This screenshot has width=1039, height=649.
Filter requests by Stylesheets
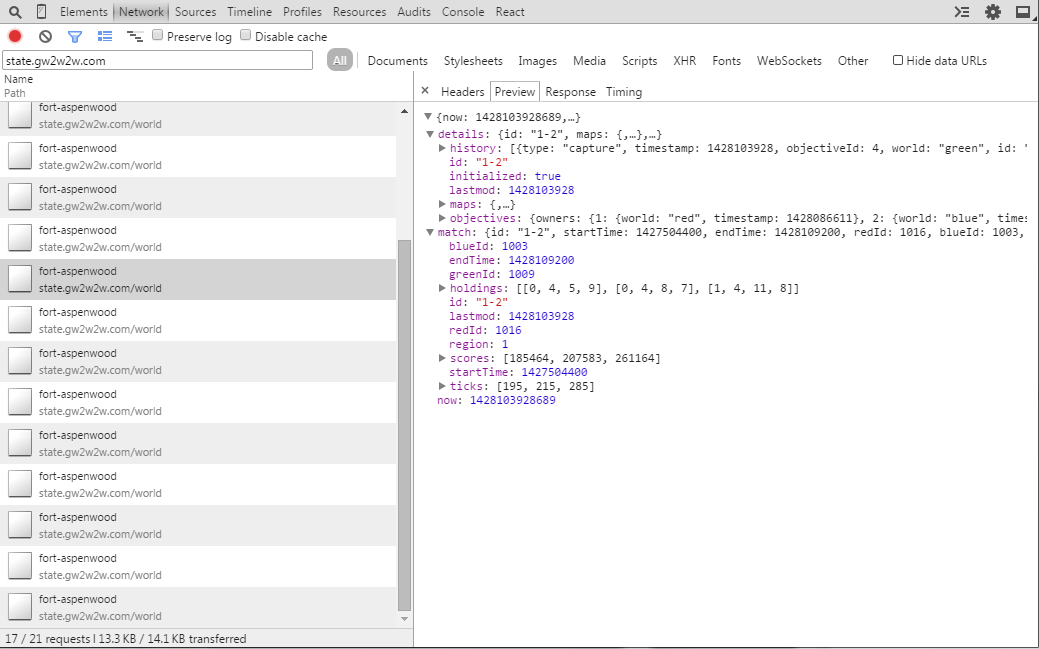[x=473, y=60]
